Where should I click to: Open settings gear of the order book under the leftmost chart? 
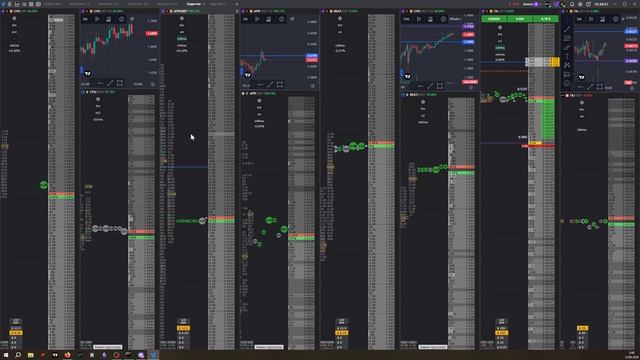tap(98, 99)
